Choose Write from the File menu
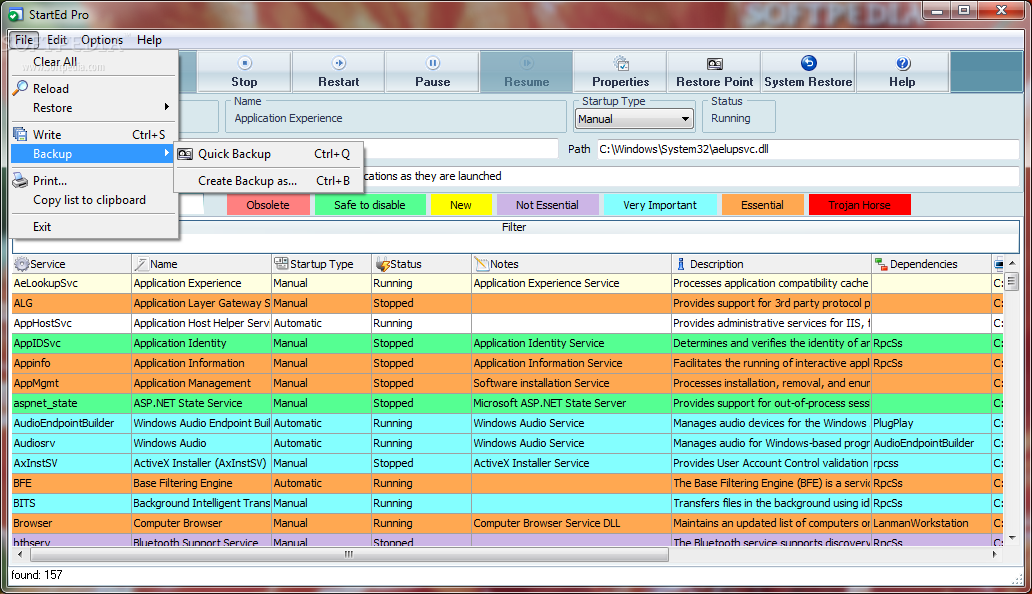Viewport: 1032px width, 594px height. point(94,134)
